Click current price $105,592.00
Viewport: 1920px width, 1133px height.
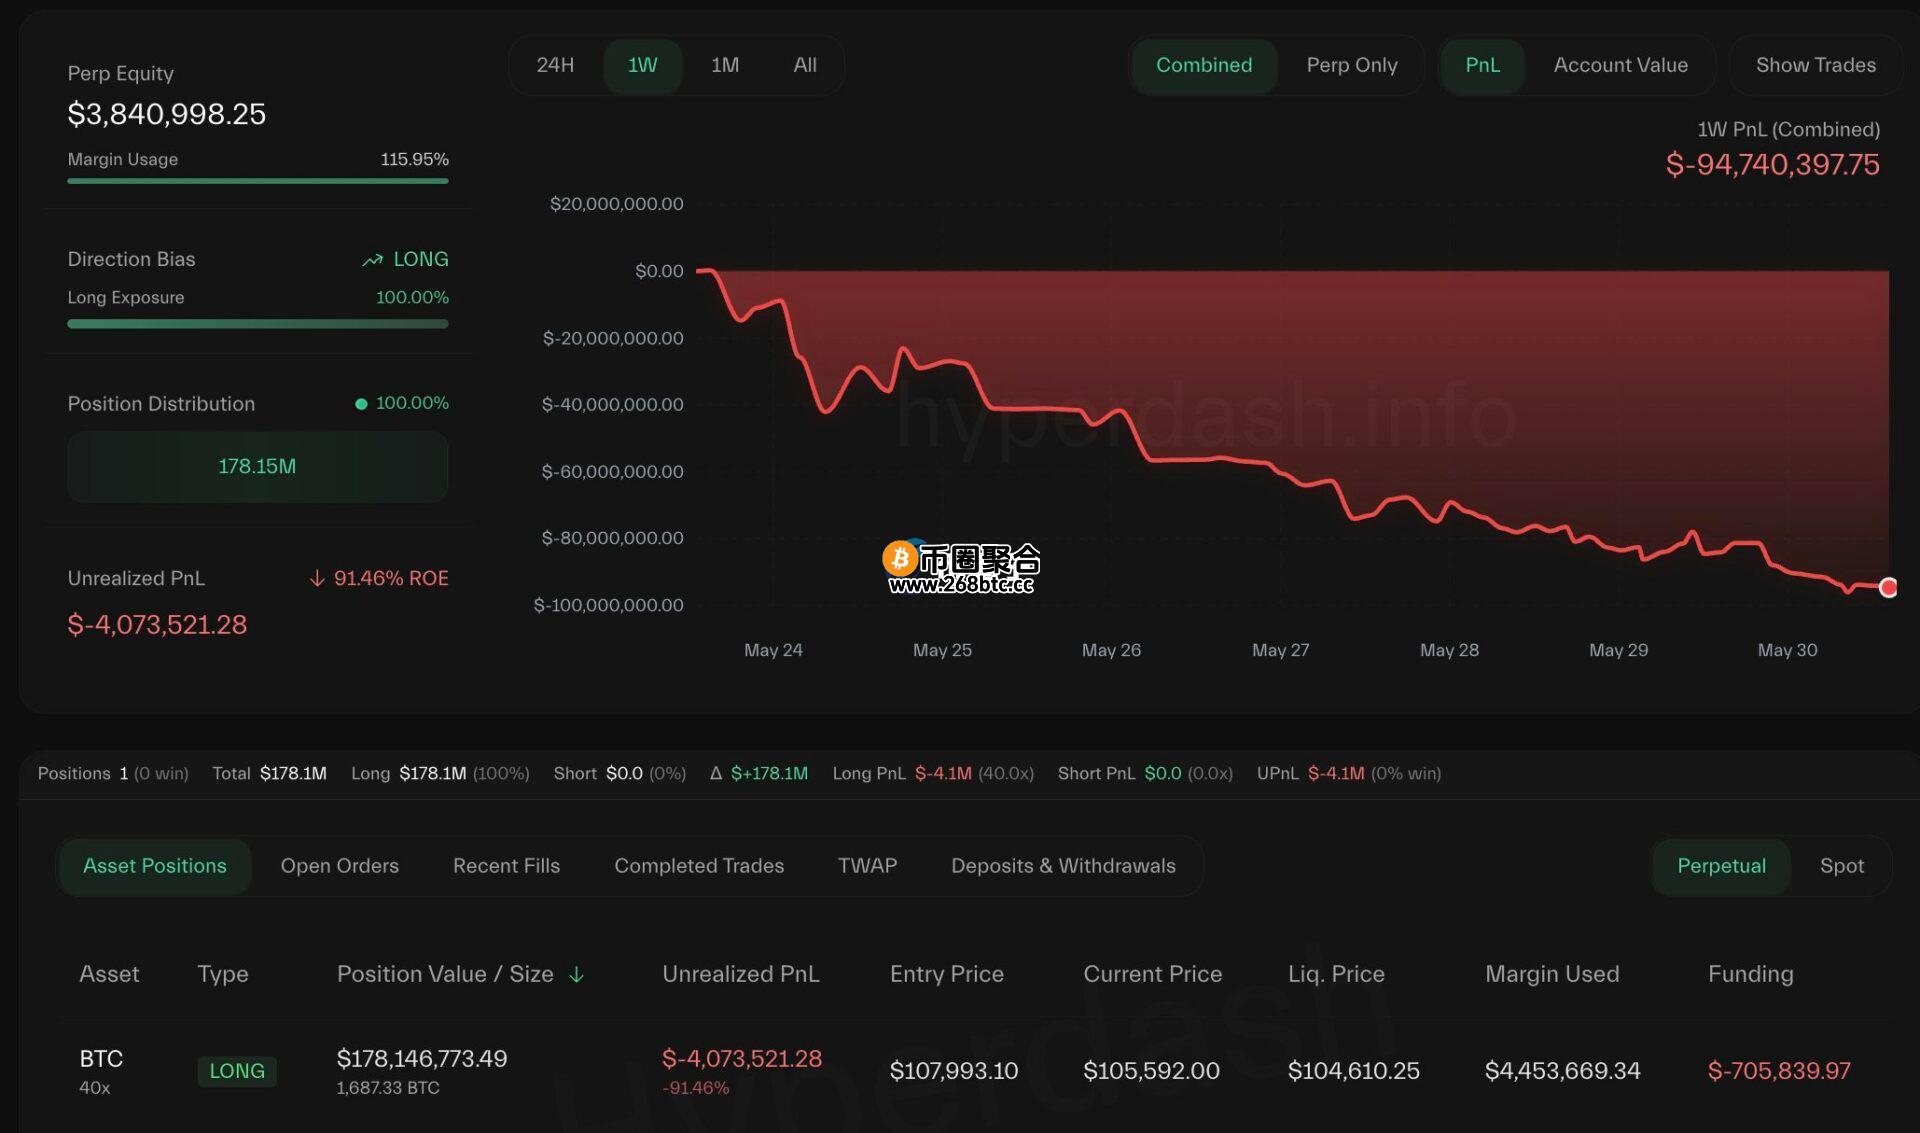coord(1151,1071)
